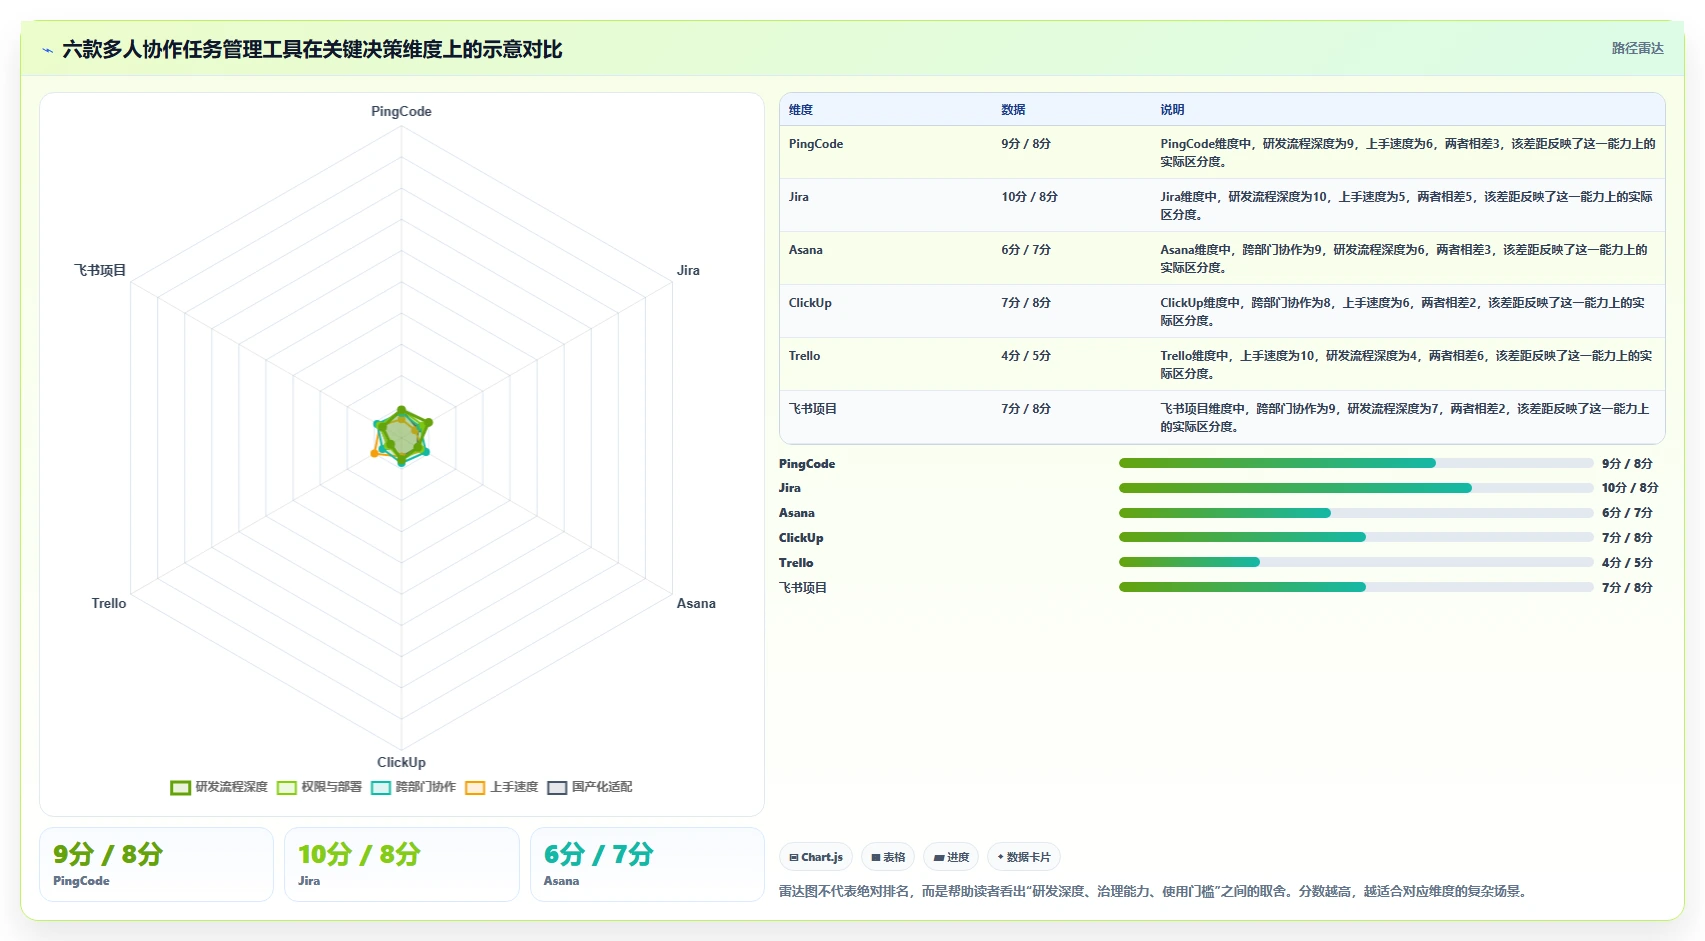Click the 10分 / 8分 value beside Jira progress
1705x941 pixels.
click(x=1630, y=488)
